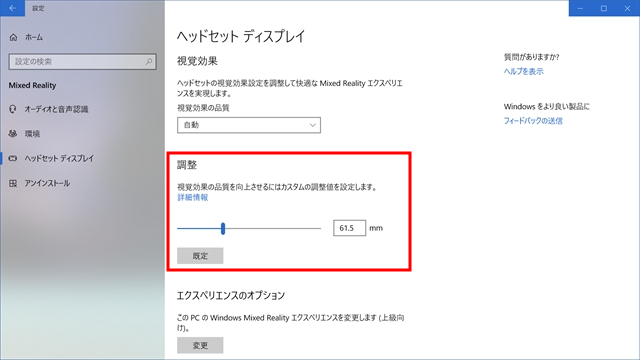Open ホーム in the sidebar
The width and height of the screenshot is (640, 360).
tap(34, 38)
